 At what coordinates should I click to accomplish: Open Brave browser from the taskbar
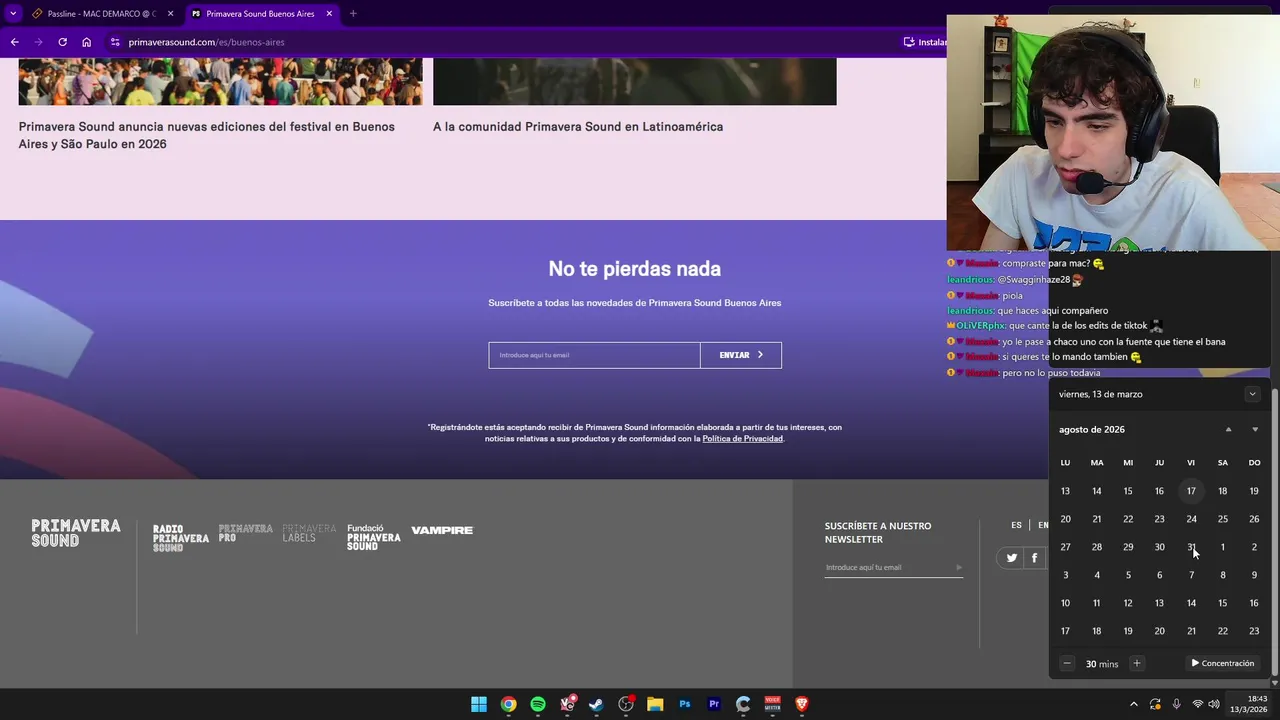(x=801, y=704)
